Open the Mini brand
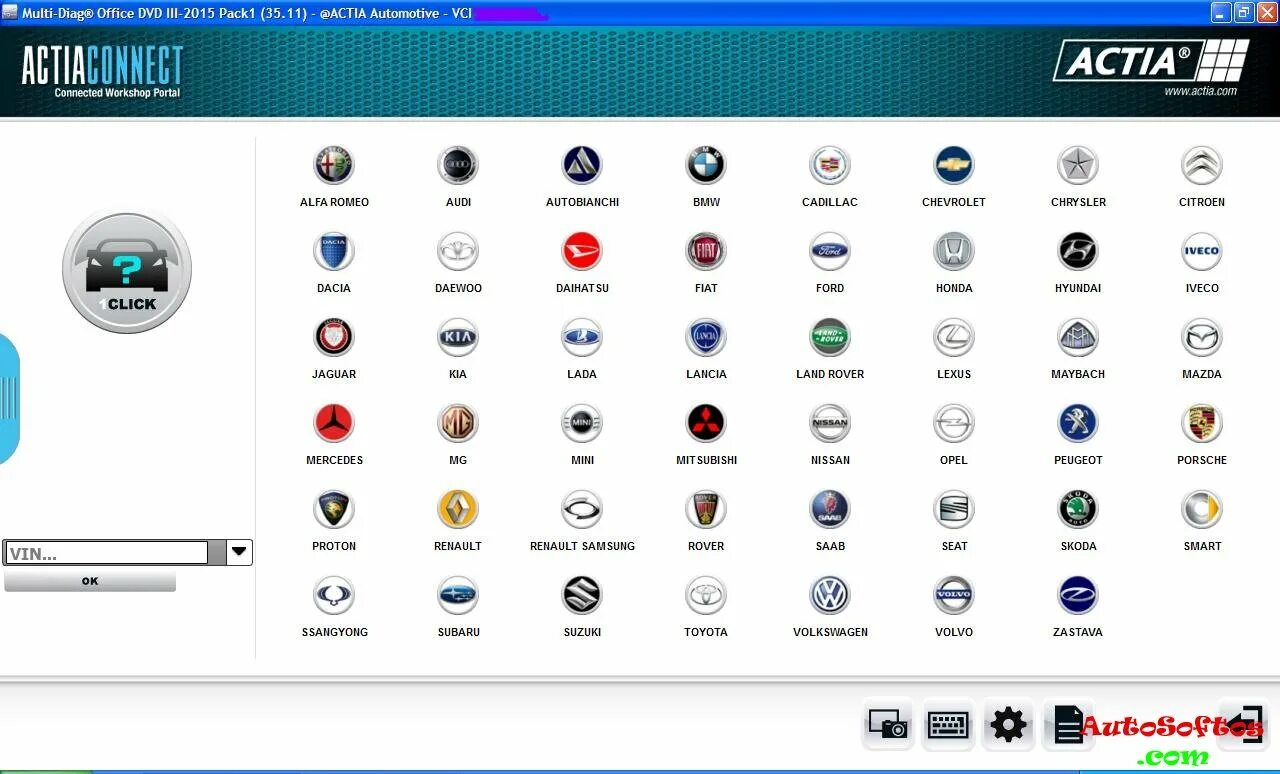Image resolution: width=1280 pixels, height=774 pixels. click(582, 423)
